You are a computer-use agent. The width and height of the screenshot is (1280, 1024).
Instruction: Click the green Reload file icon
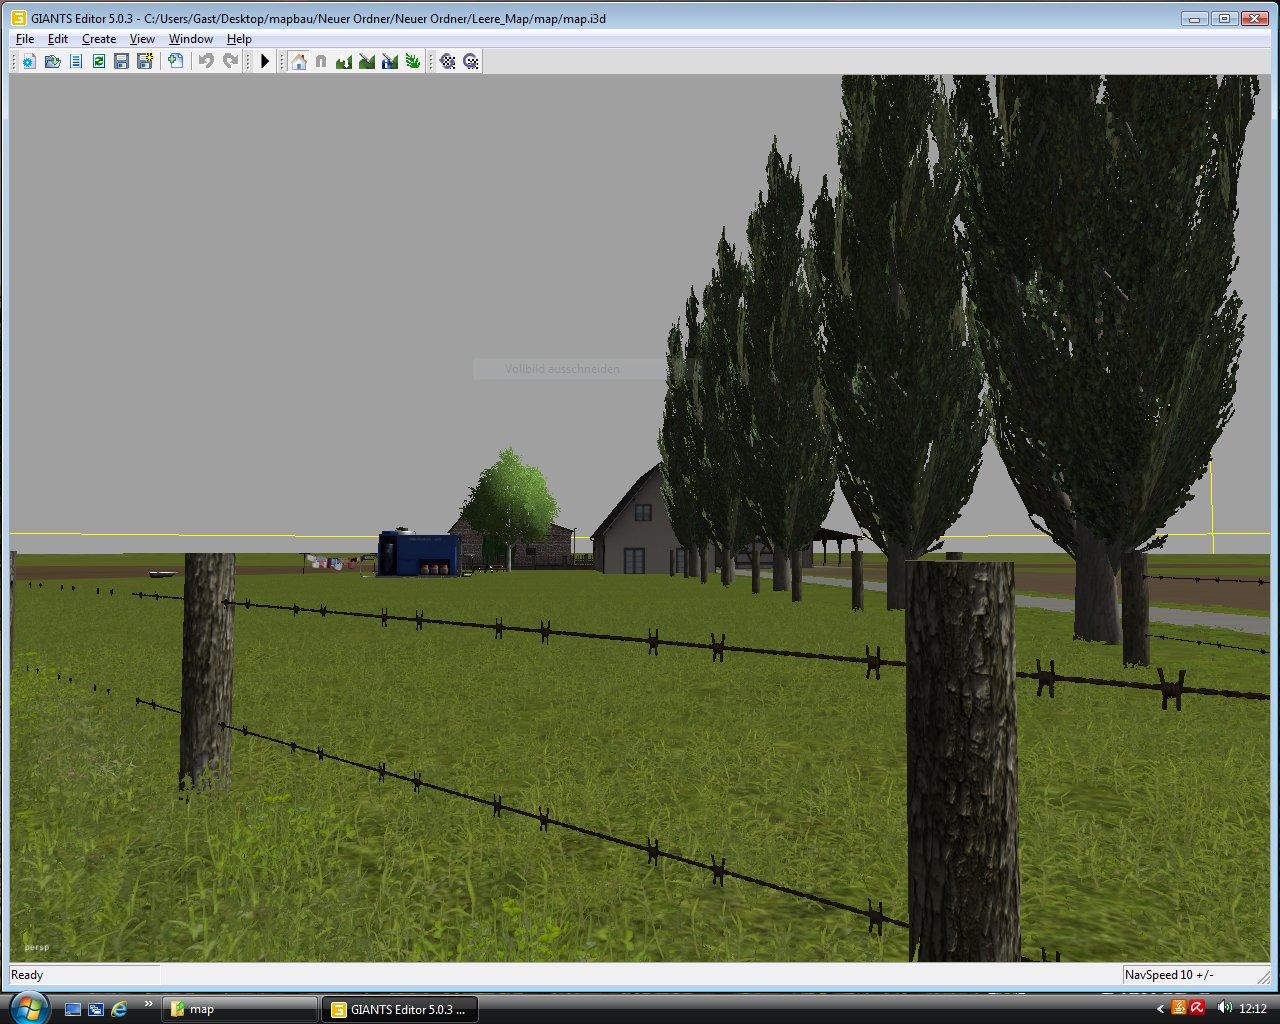[x=99, y=62]
